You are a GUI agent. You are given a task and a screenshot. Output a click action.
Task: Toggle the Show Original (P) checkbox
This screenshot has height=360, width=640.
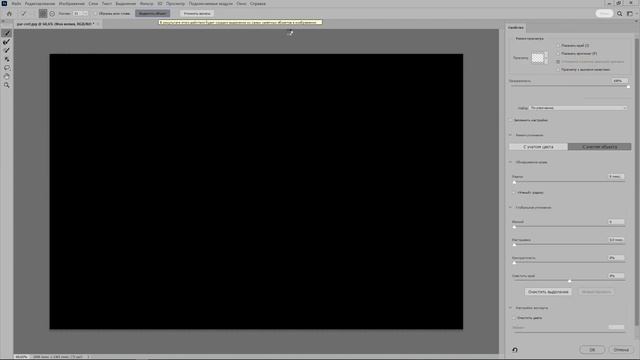(558, 53)
